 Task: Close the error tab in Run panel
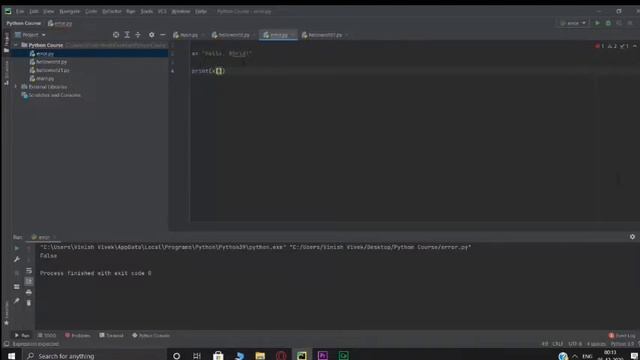(x=55, y=237)
